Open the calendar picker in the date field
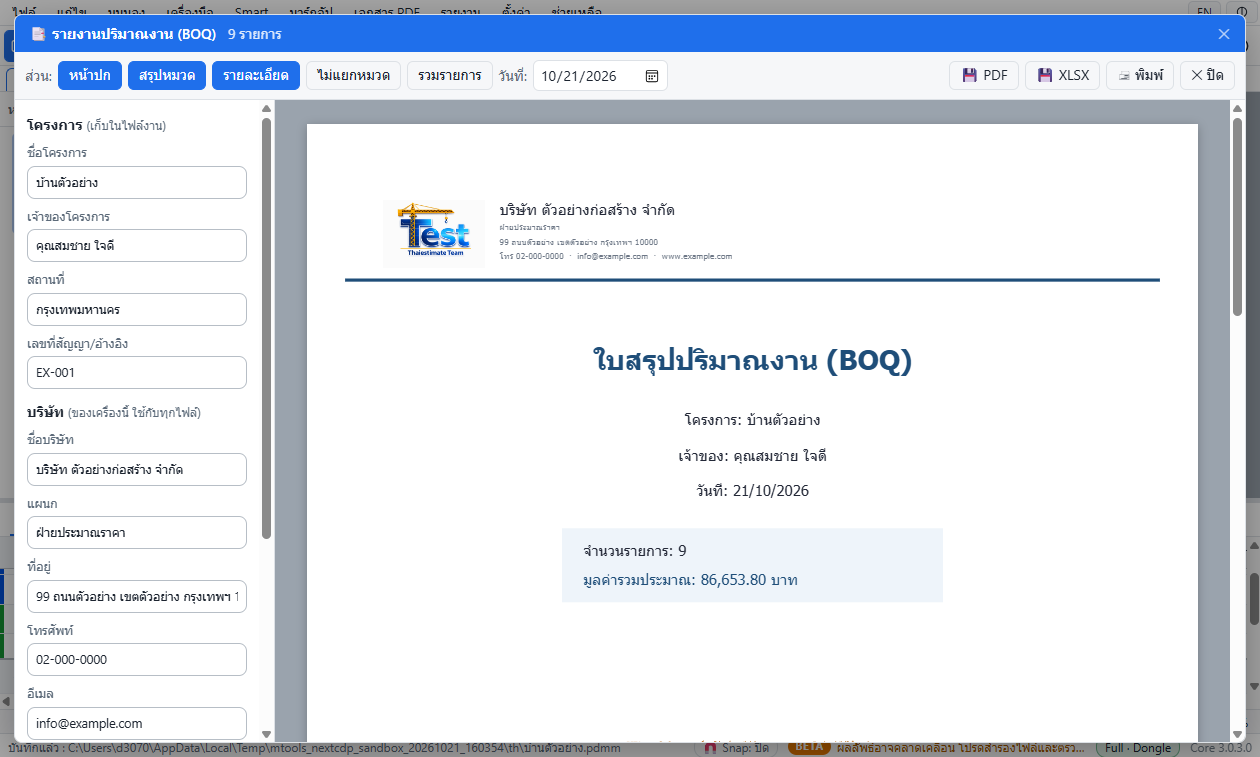This screenshot has width=1260, height=757. click(x=651, y=76)
